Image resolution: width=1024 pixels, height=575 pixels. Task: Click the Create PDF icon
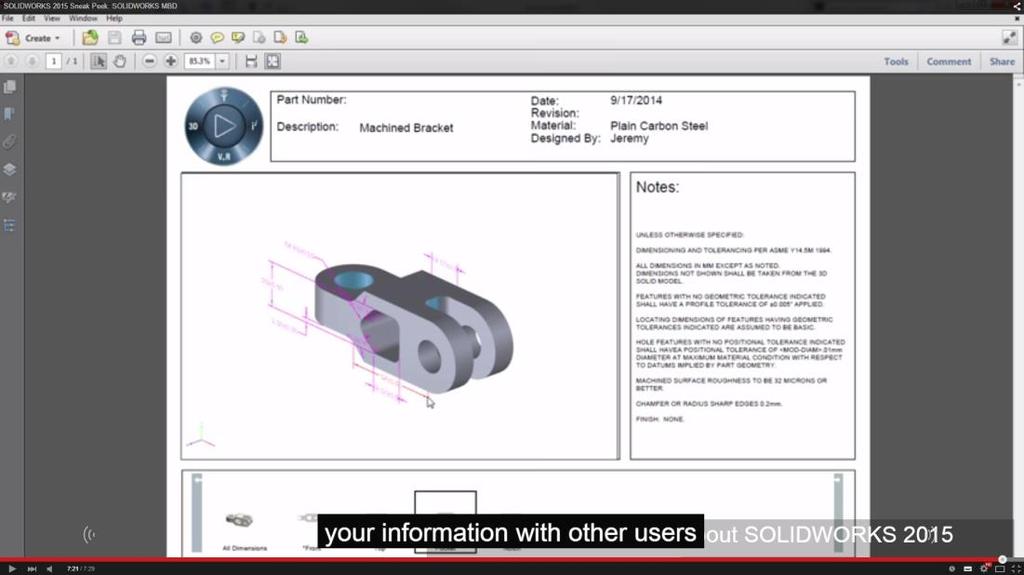pos(12,38)
